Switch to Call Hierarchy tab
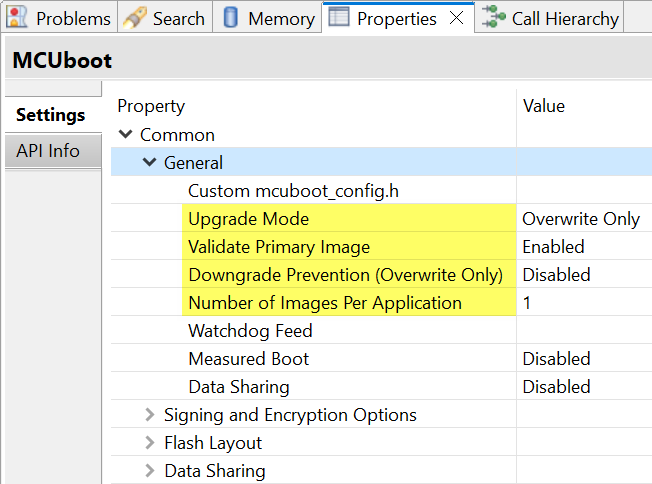 click(x=549, y=18)
